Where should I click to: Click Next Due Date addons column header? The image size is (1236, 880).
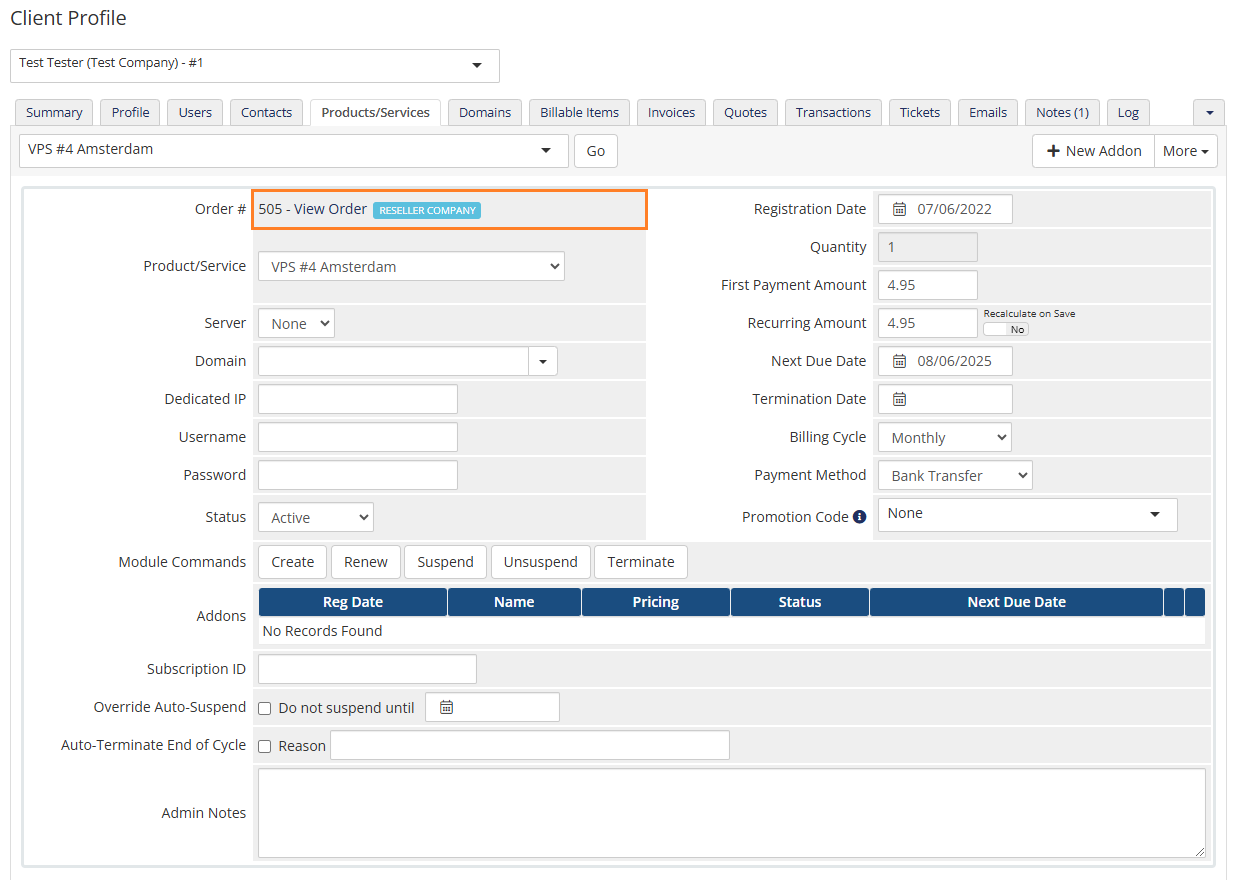(x=1017, y=602)
